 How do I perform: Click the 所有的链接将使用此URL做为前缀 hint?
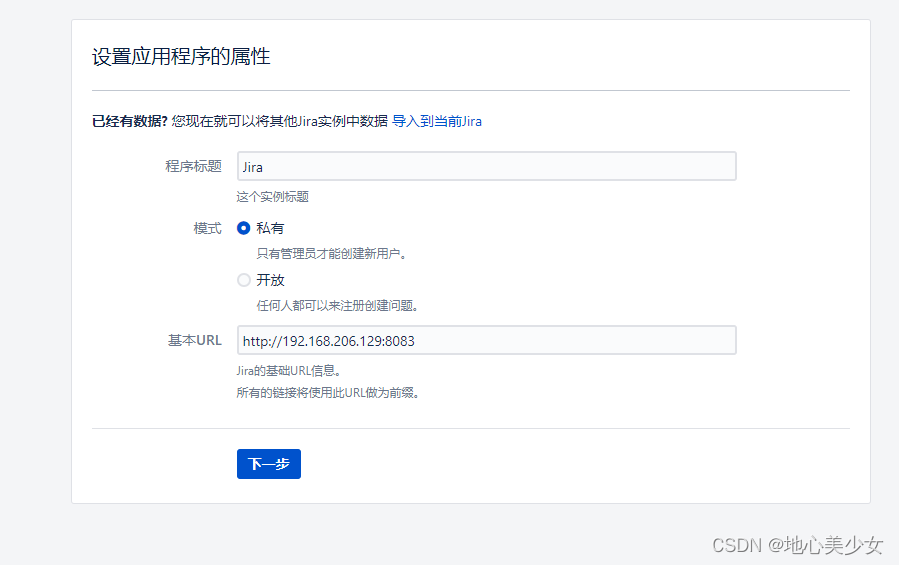[328, 392]
